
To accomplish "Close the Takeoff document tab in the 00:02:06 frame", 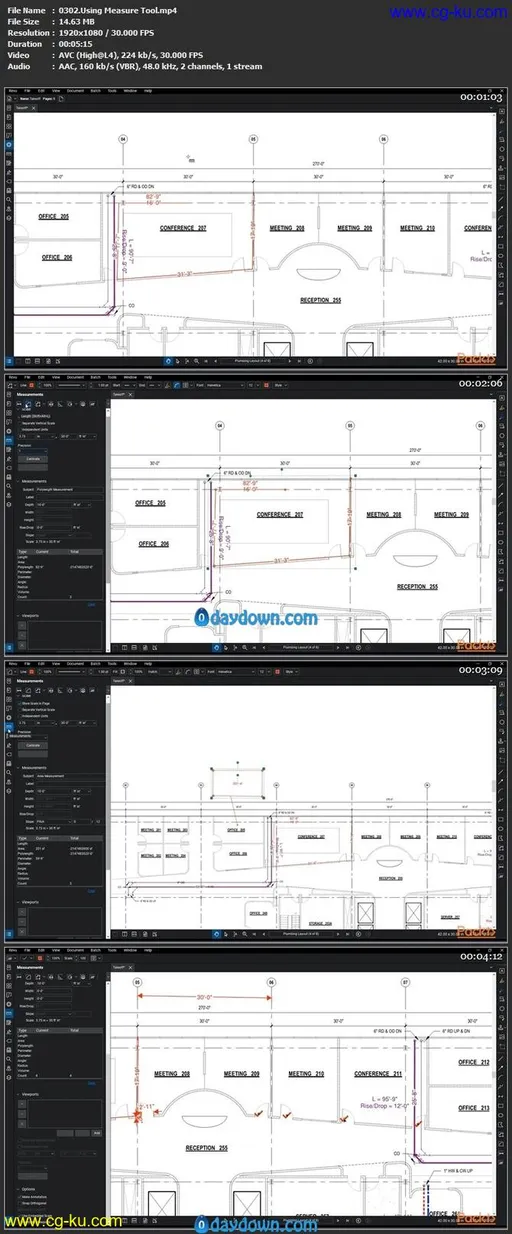I will pyautogui.click(x=131, y=394).
